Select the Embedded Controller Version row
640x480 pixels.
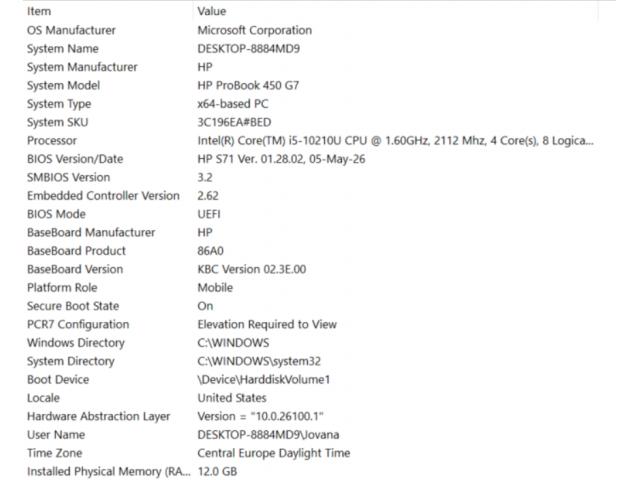click(x=310, y=196)
